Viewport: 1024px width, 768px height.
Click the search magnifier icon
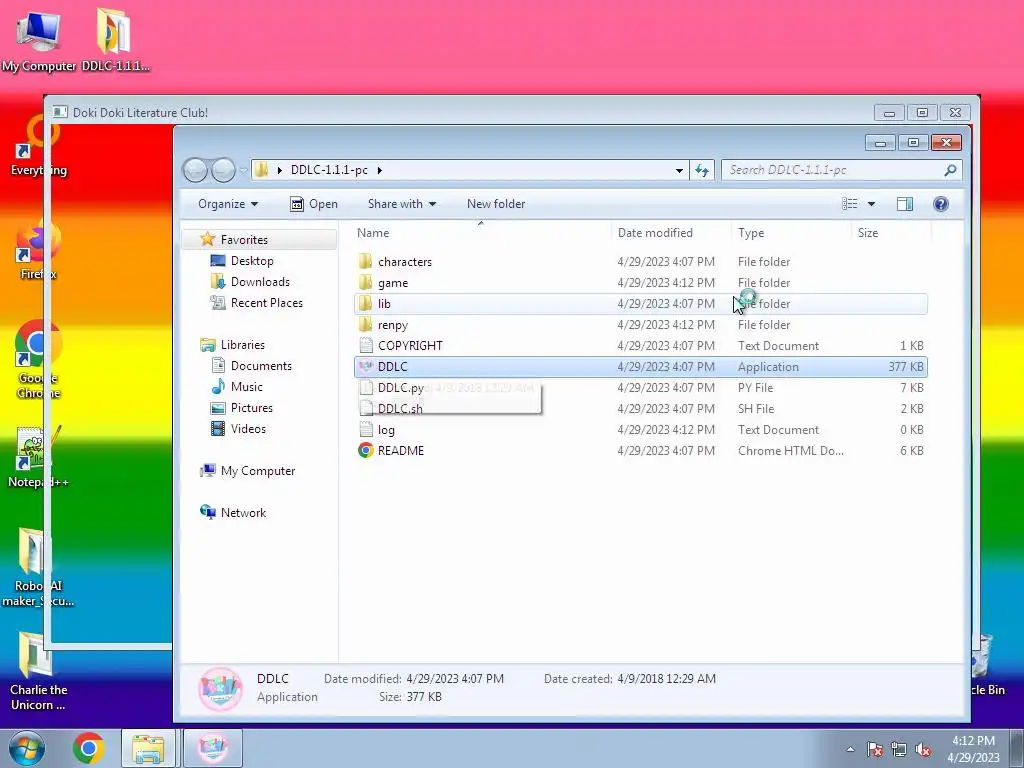point(950,170)
